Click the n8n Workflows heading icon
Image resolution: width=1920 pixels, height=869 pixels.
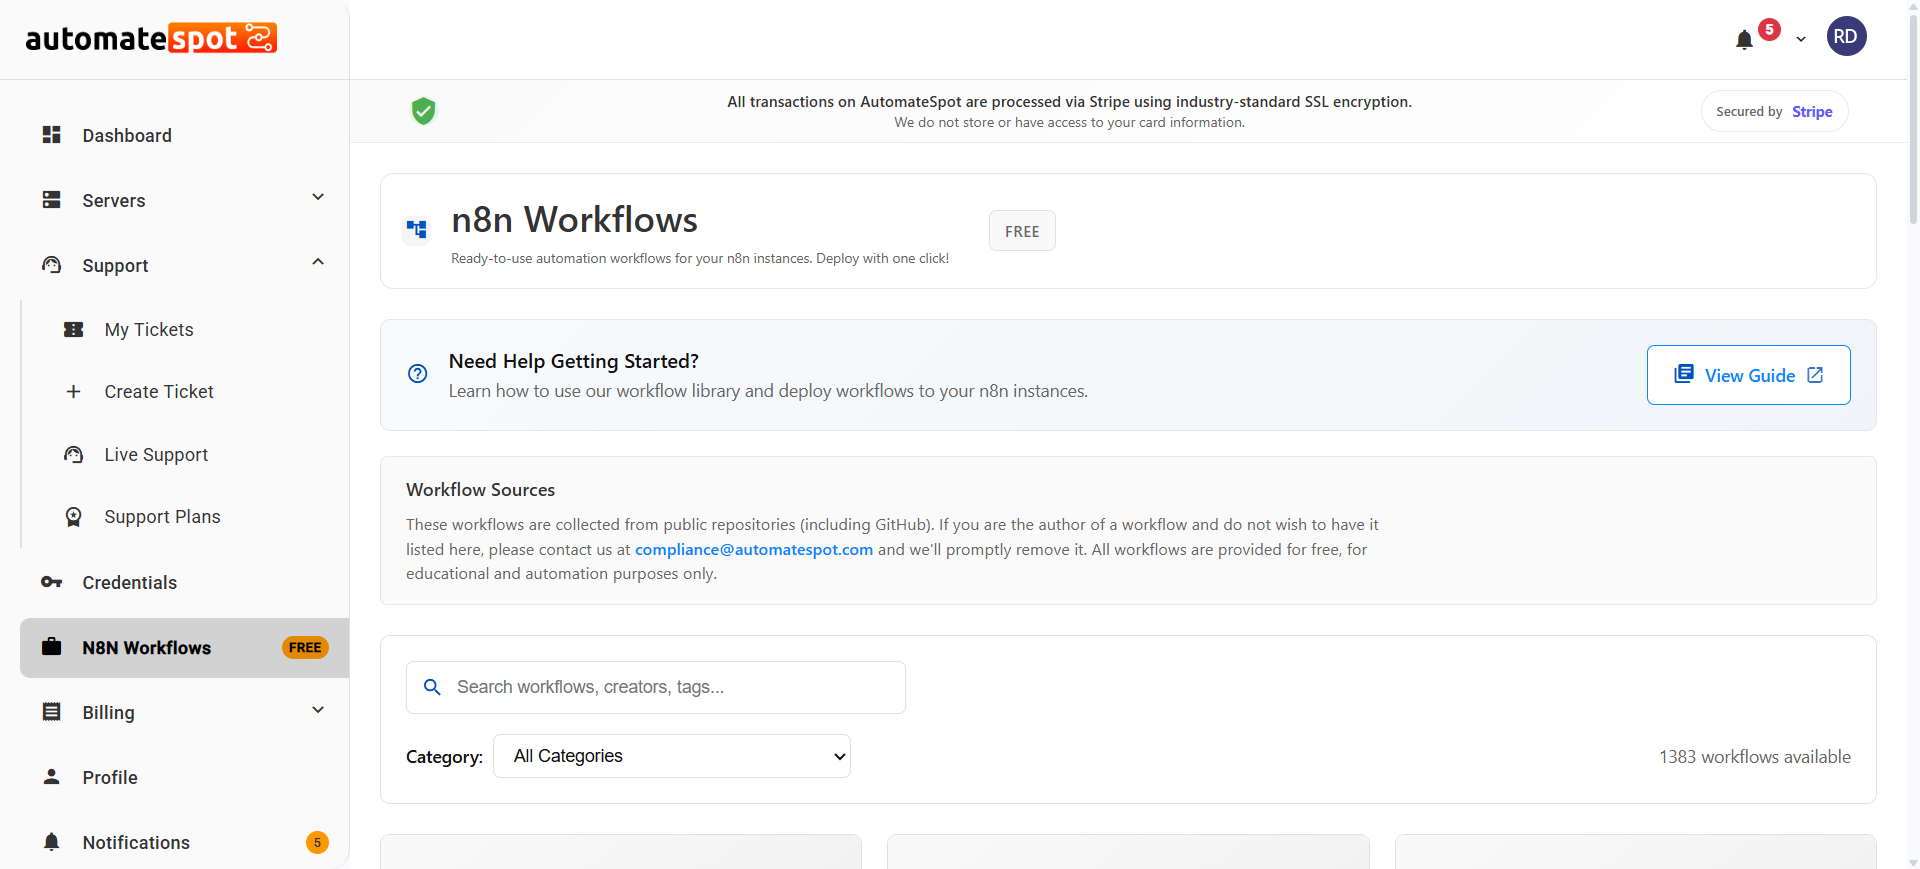pos(417,230)
